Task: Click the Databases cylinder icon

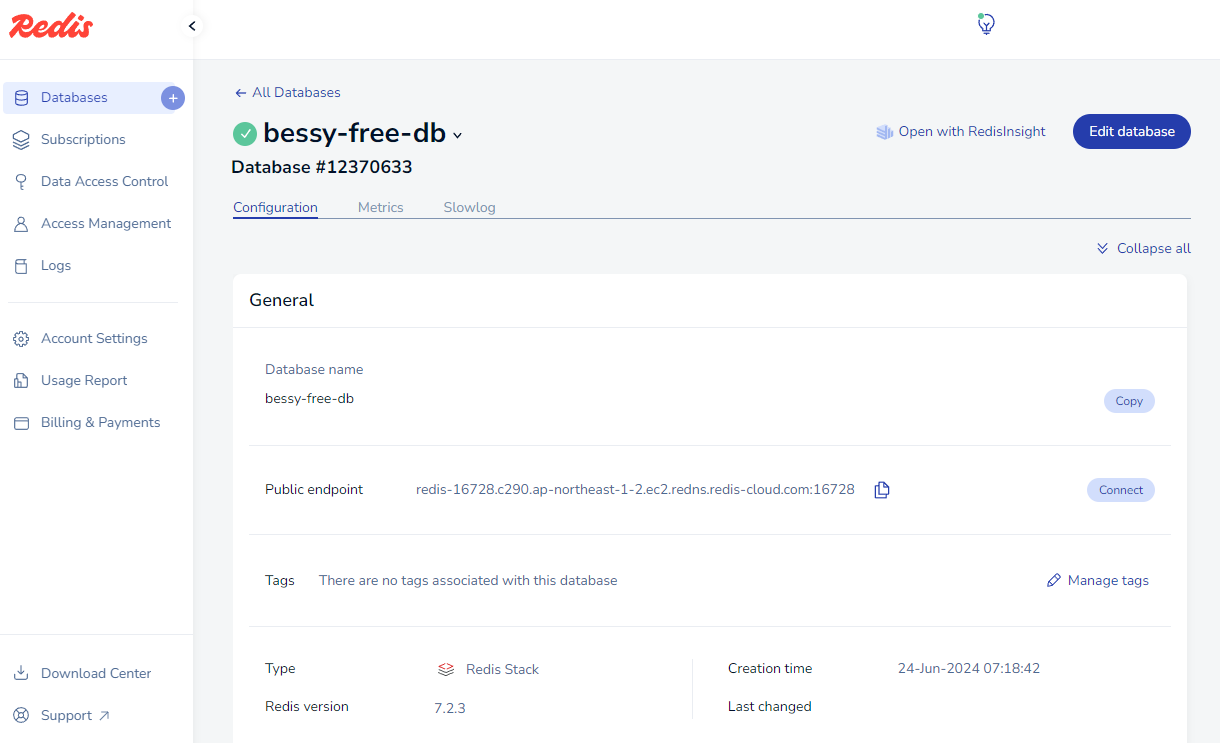Action: (21, 98)
